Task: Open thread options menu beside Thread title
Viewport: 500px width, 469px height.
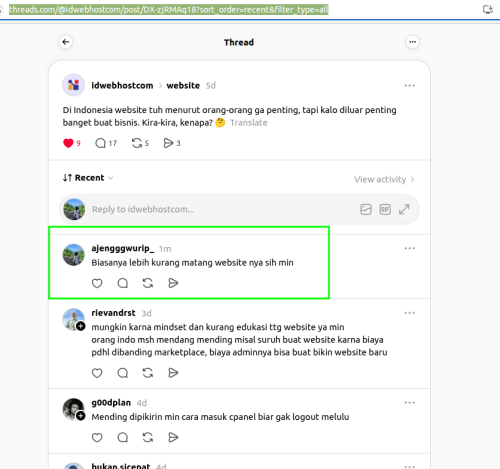Action: point(412,42)
